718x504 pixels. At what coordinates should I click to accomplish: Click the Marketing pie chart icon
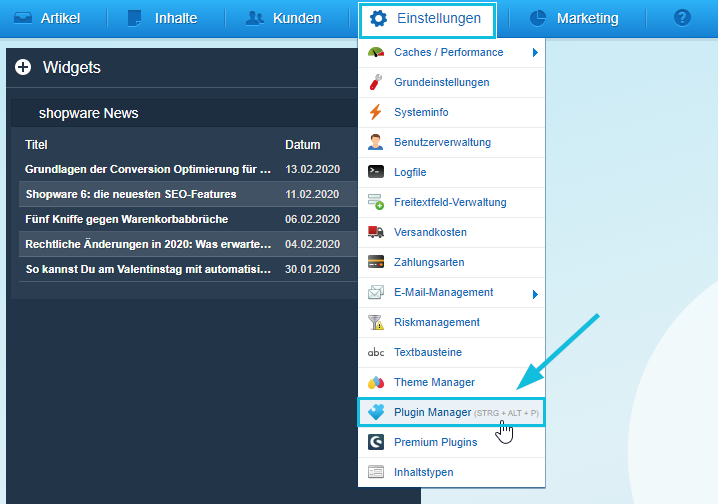coord(538,18)
